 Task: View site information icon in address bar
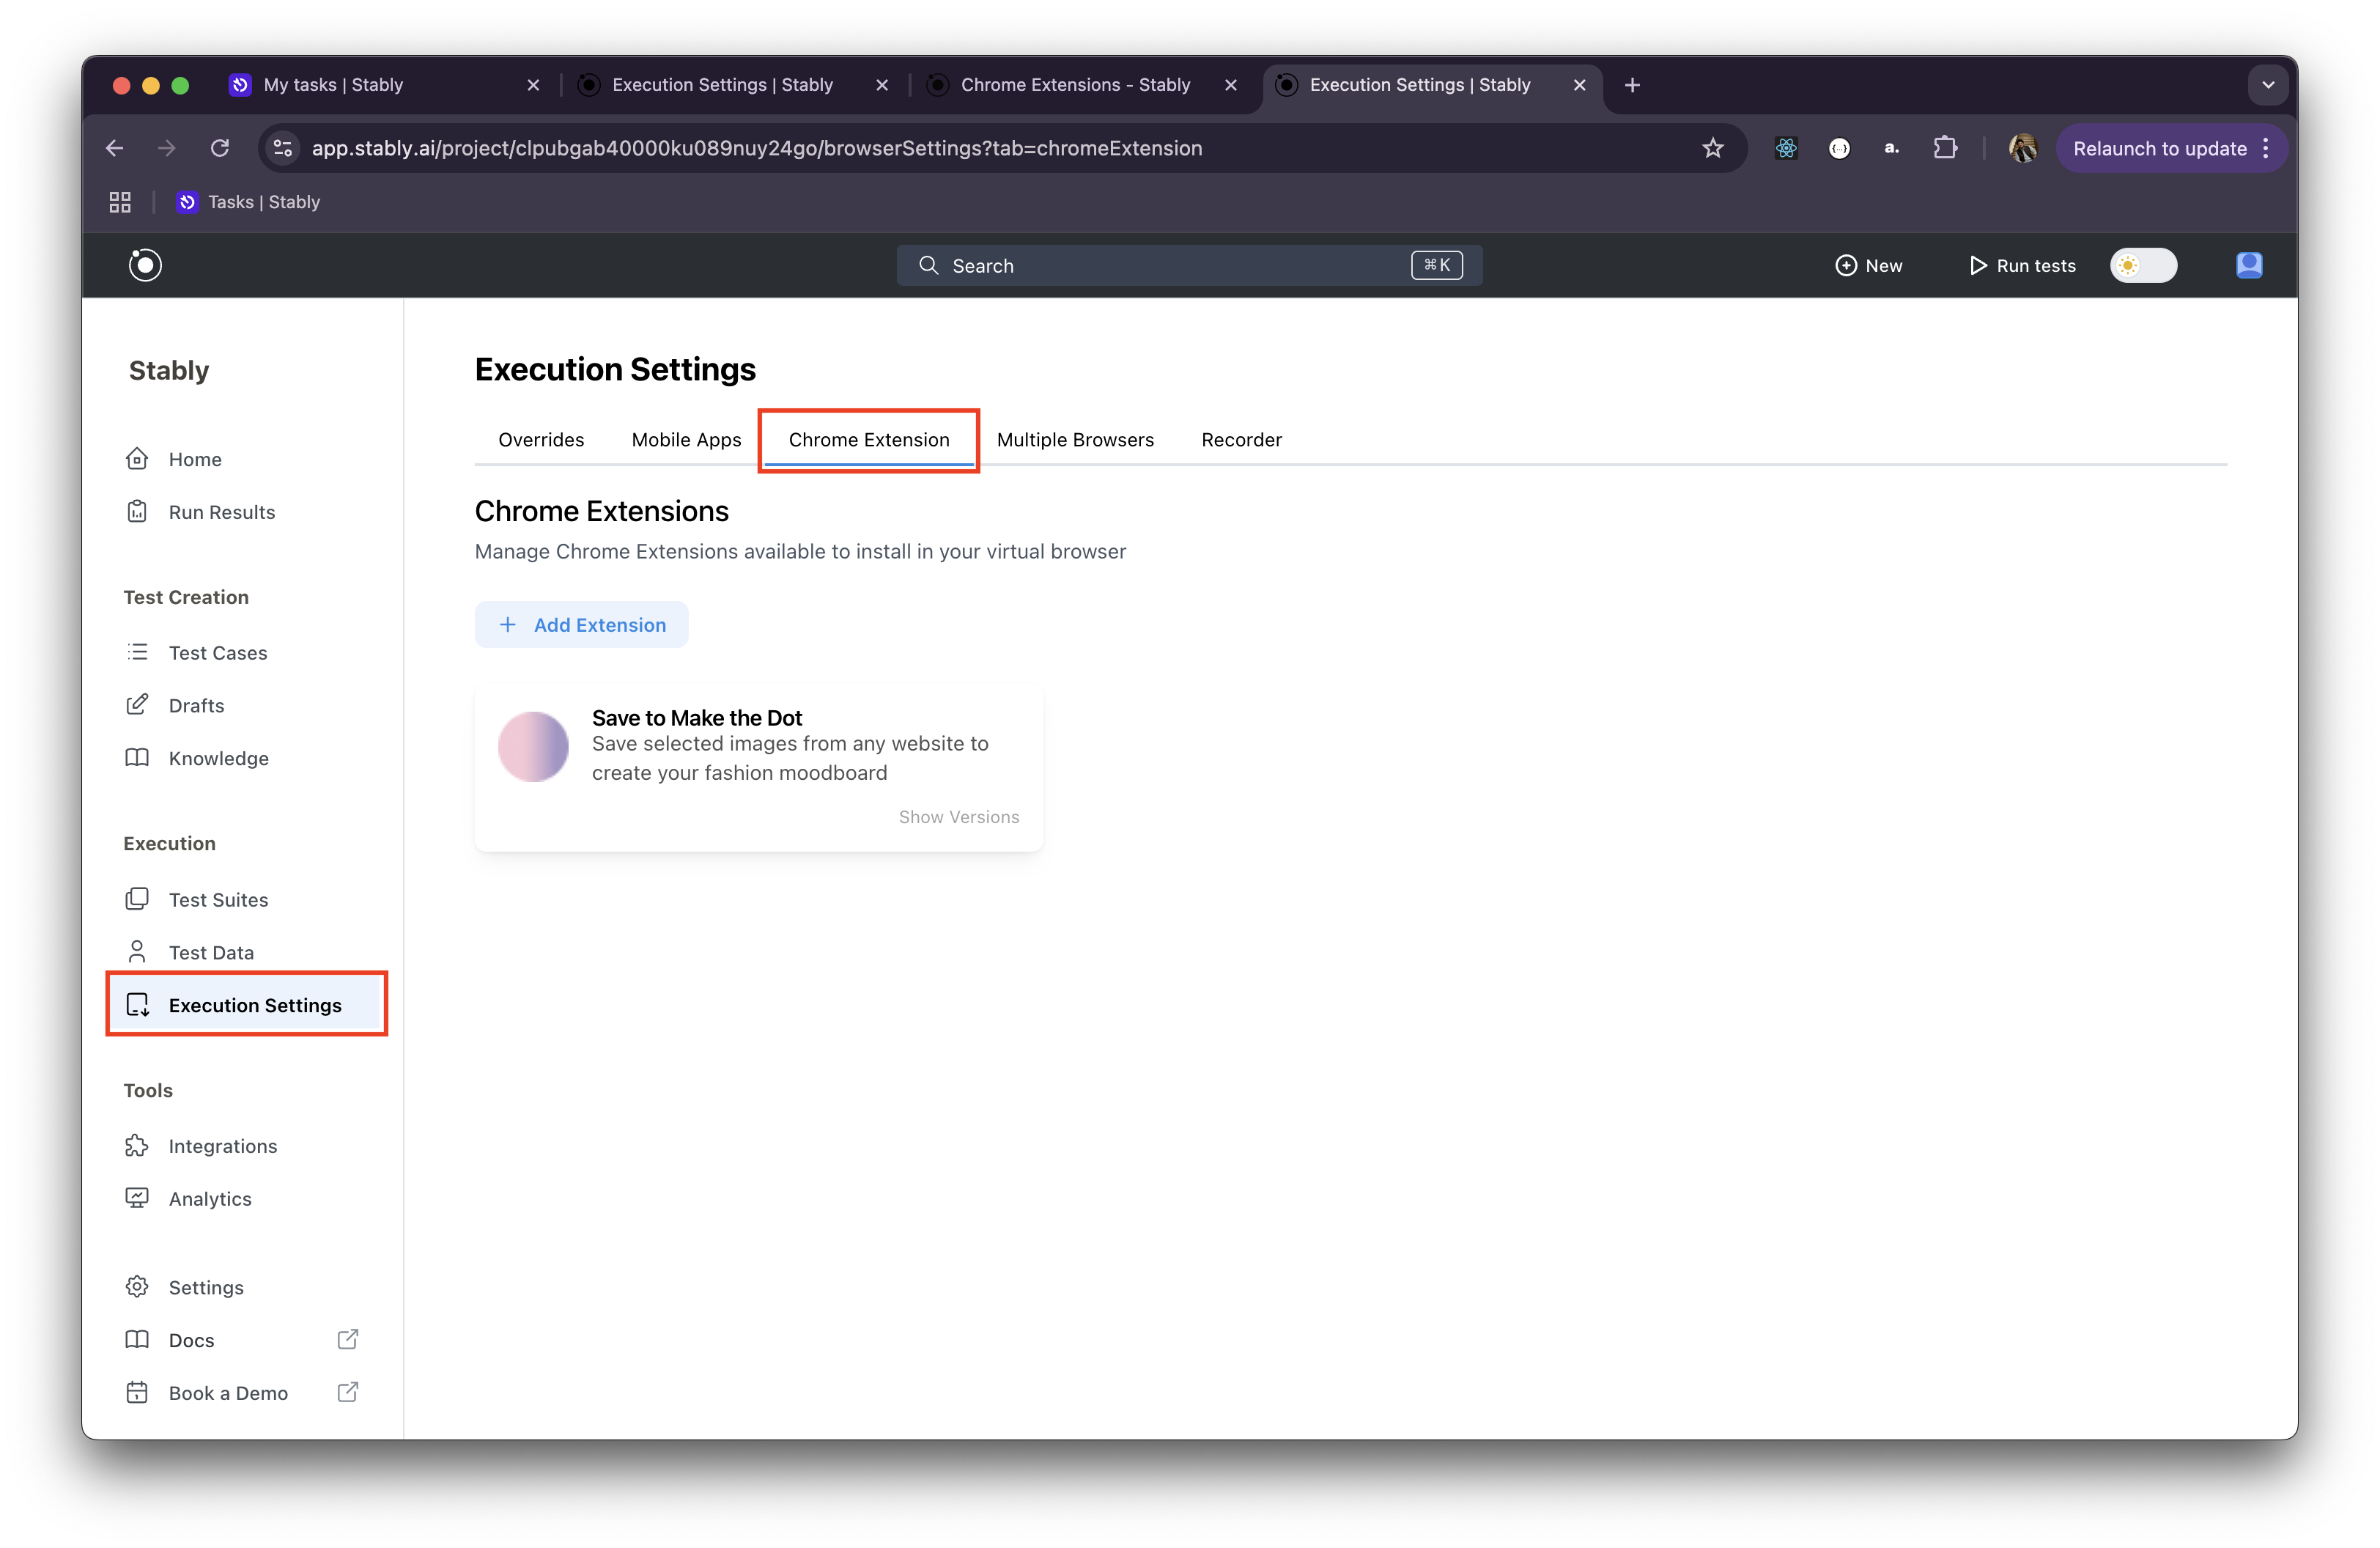coord(283,148)
